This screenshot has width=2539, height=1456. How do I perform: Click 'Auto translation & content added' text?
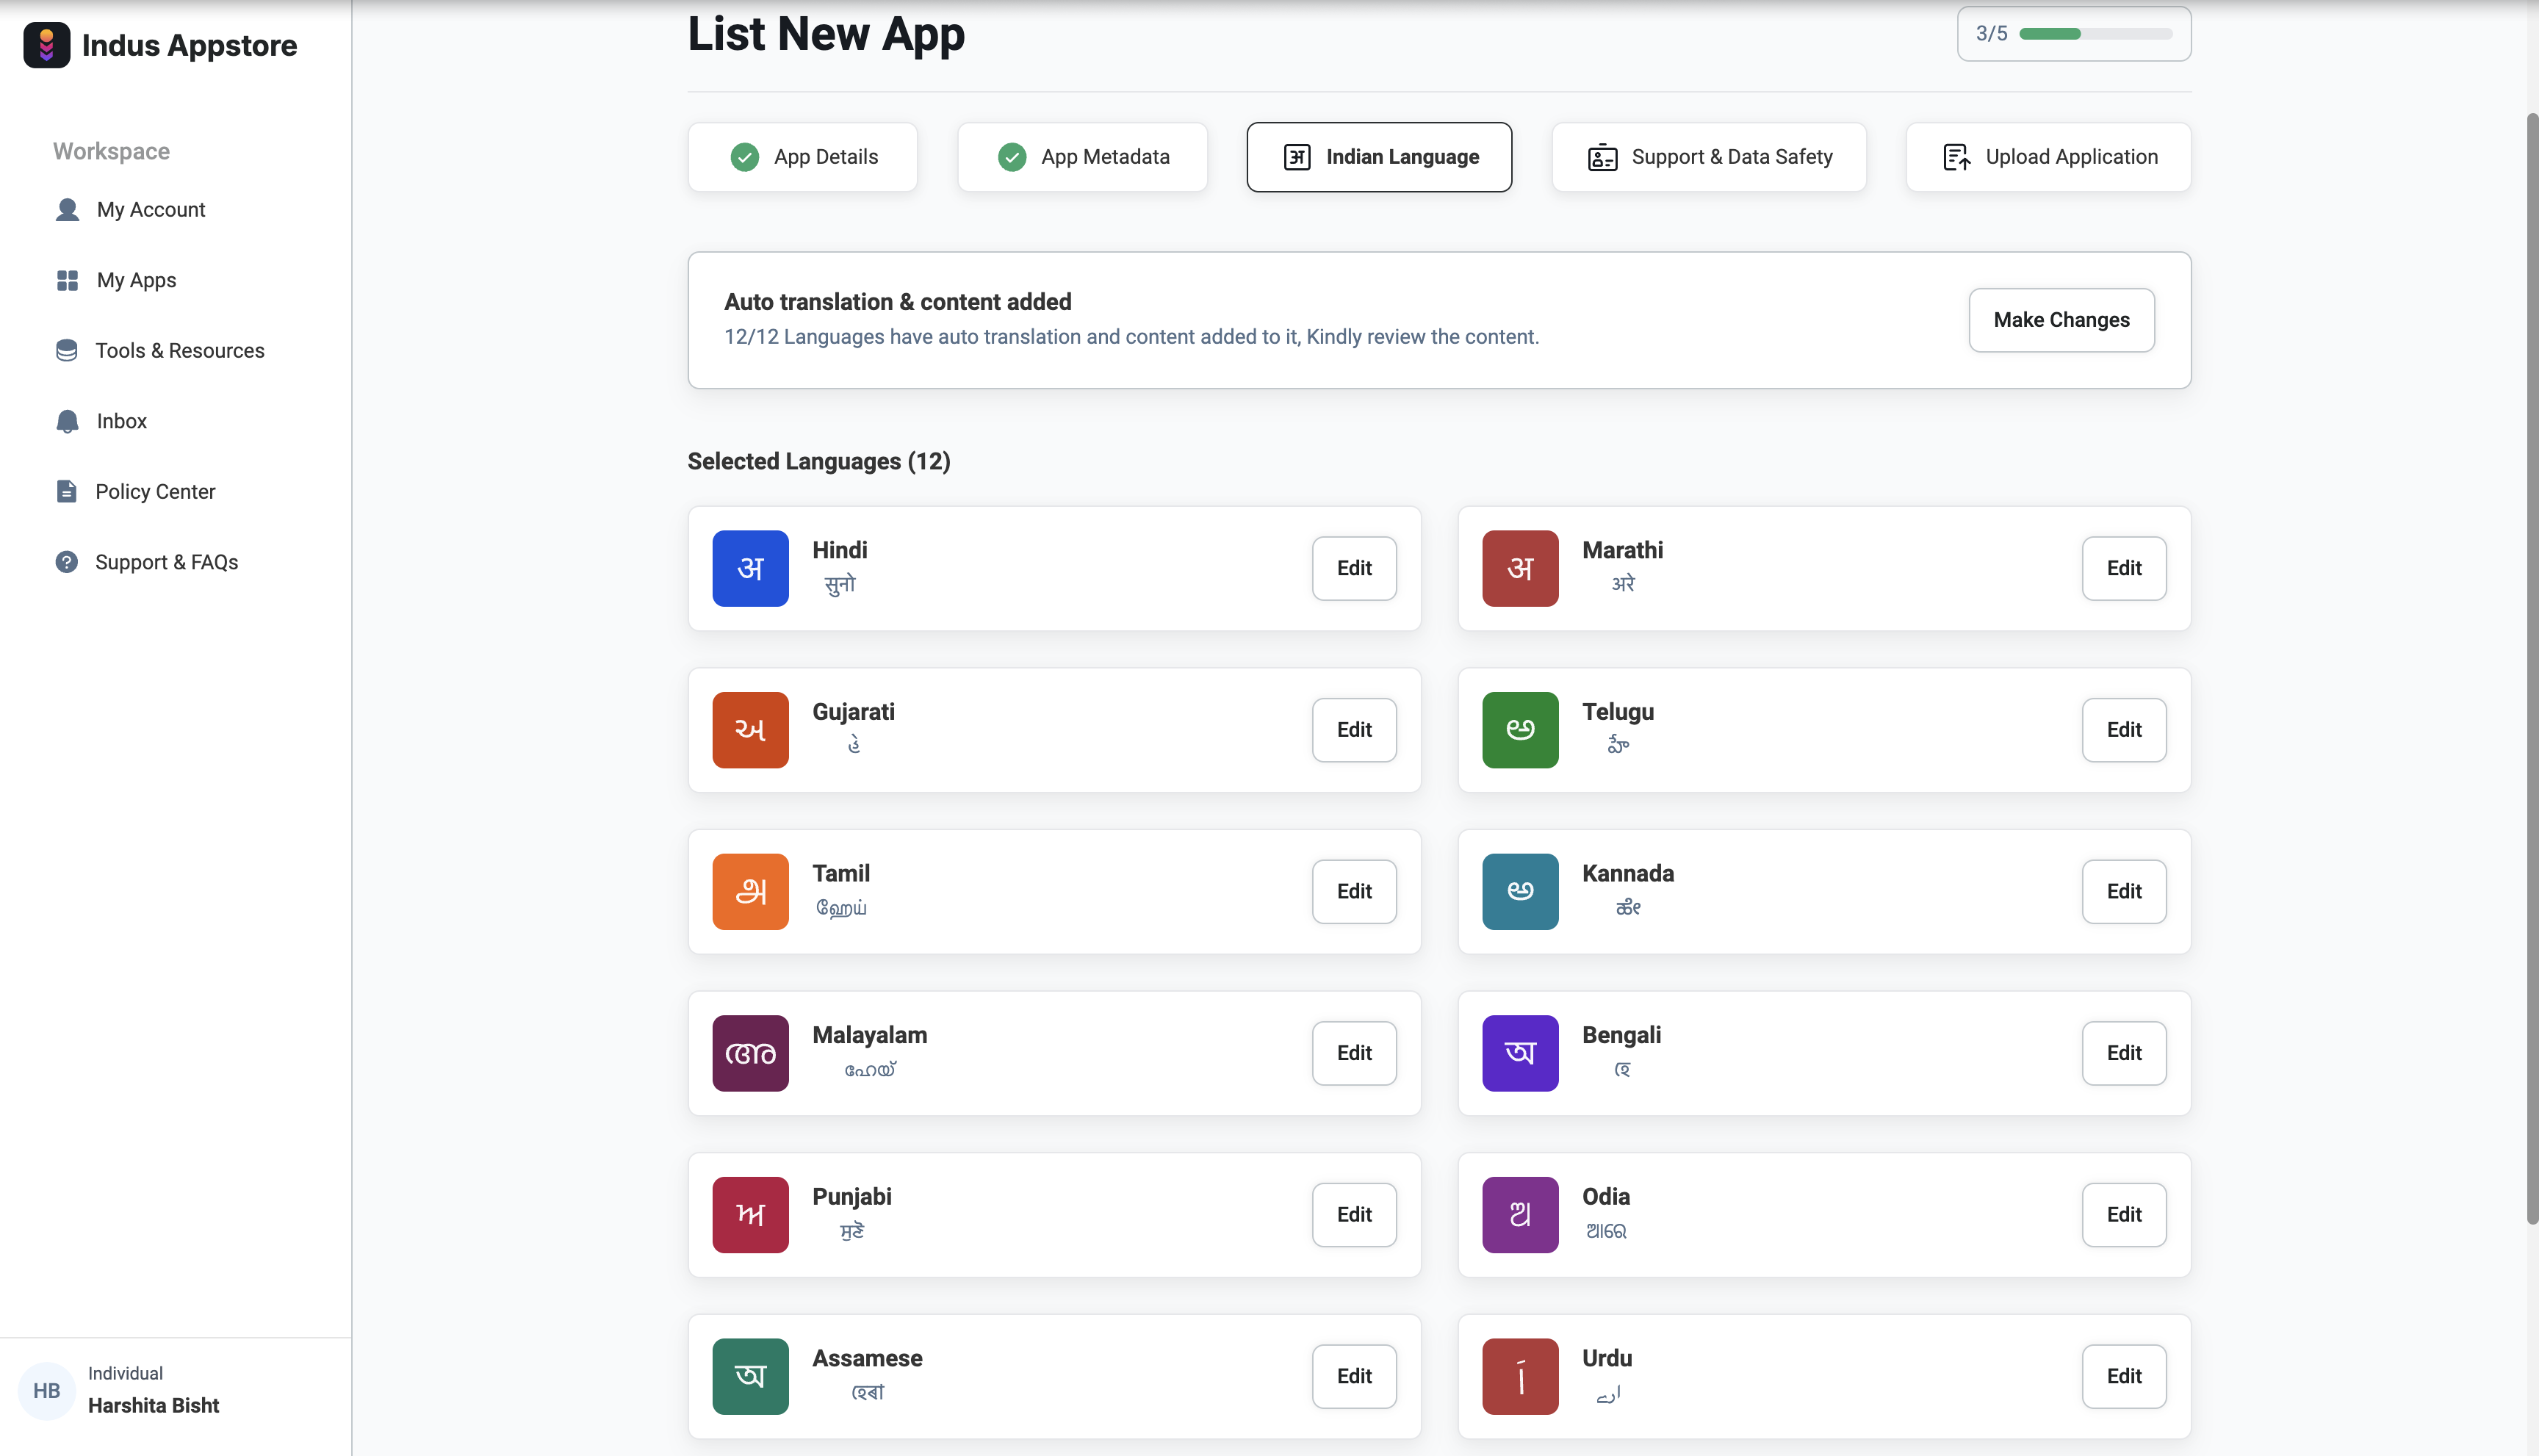(897, 302)
